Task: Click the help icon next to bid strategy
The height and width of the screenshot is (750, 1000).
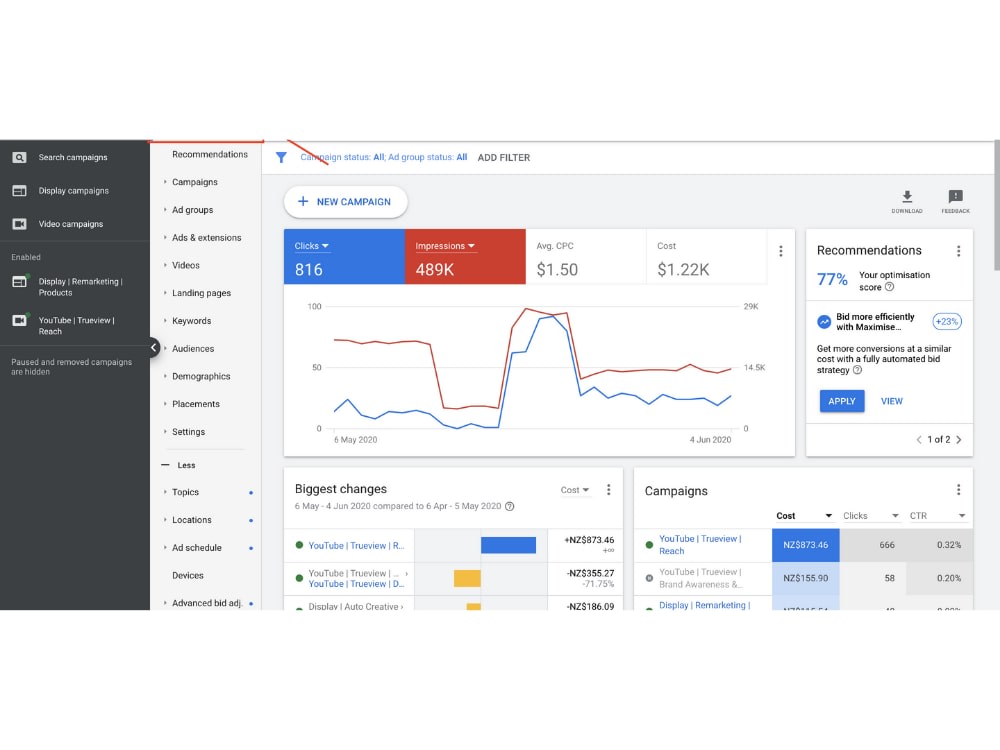Action: (x=857, y=370)
